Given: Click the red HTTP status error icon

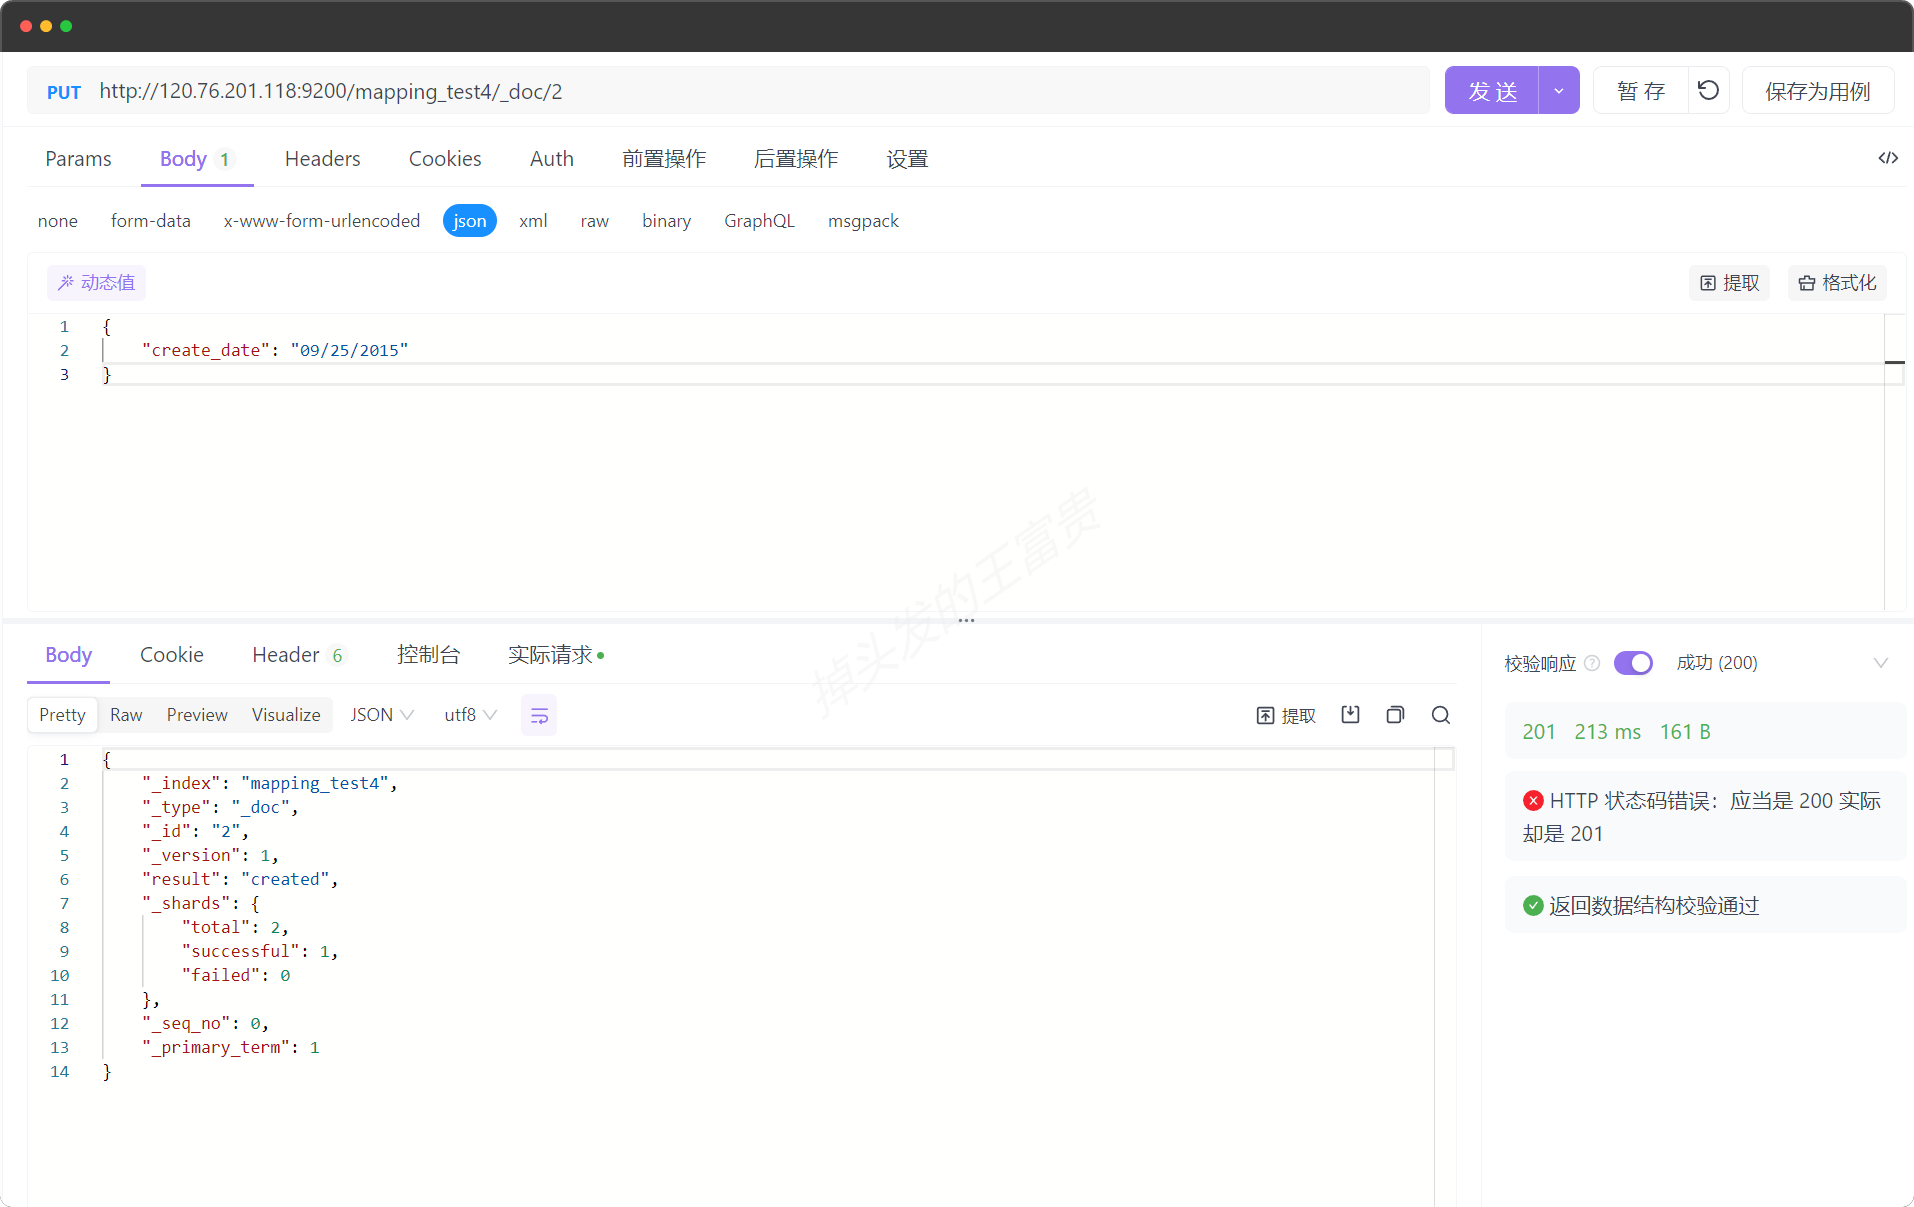Looking at the screenshot, I should click(1533, 800).
